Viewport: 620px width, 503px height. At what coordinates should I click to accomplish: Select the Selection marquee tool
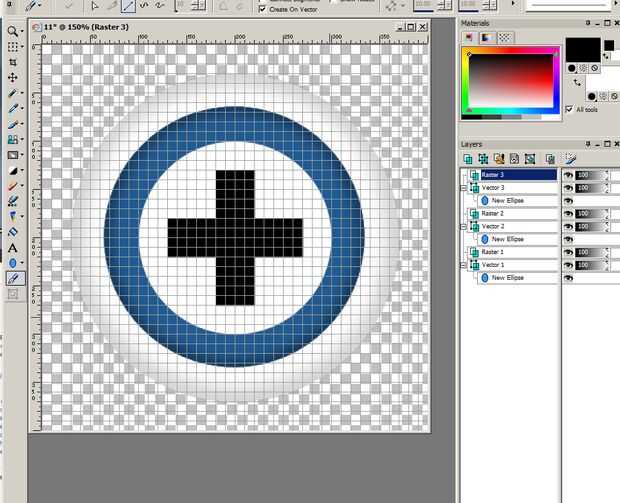point(12,47)
